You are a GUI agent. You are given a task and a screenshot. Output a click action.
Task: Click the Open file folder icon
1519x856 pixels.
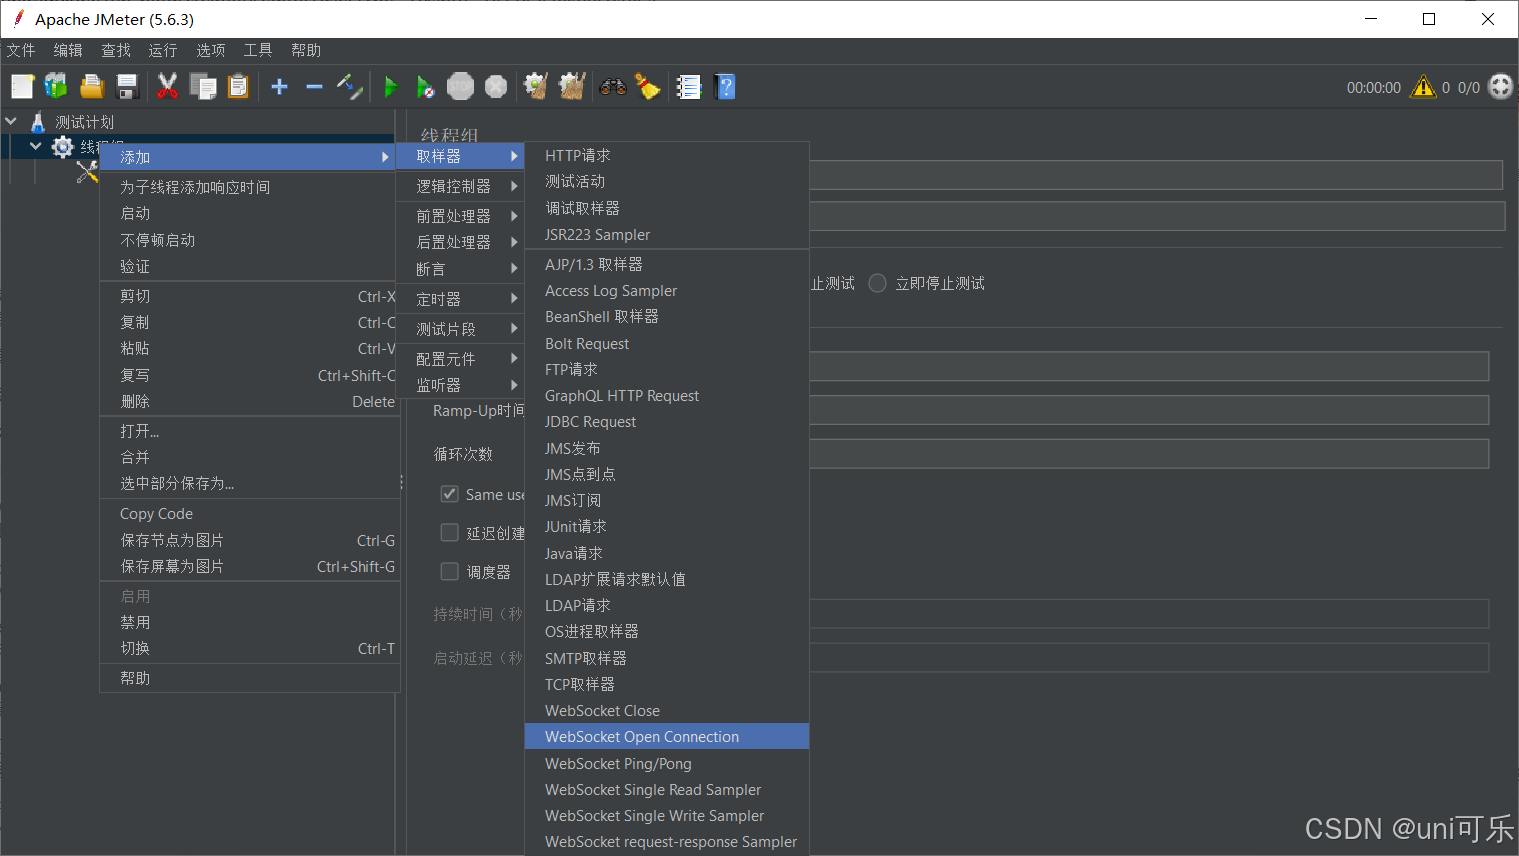pyautogui.click(x=92, y=87)
